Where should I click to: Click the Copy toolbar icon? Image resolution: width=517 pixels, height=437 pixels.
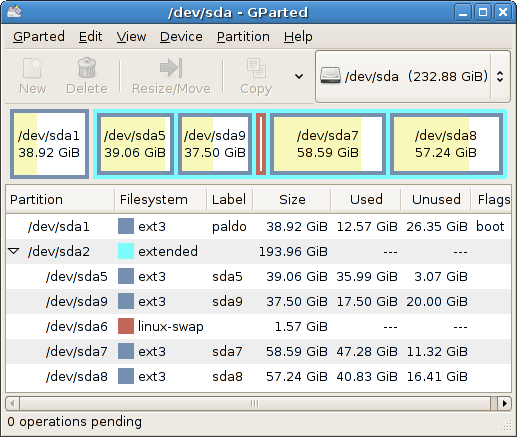coord(256,68)
